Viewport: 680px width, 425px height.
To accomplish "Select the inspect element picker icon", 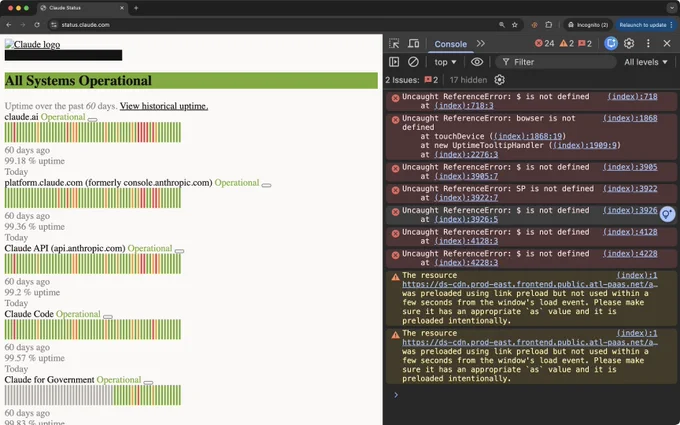I will pyautogui.click(x=394, y=43).
